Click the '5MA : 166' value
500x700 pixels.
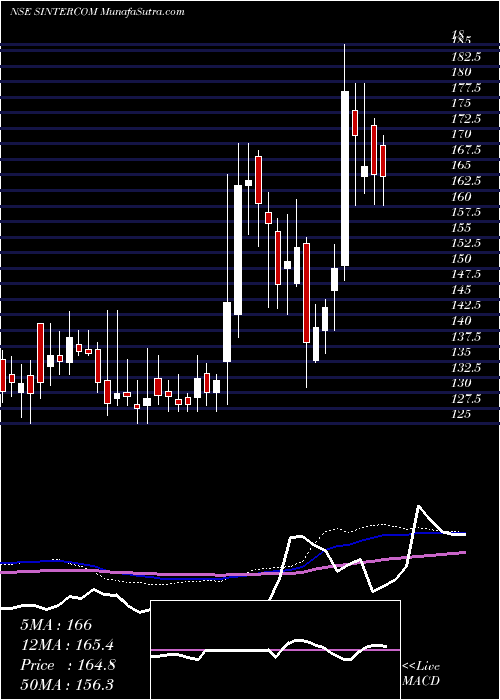(56, 625)
